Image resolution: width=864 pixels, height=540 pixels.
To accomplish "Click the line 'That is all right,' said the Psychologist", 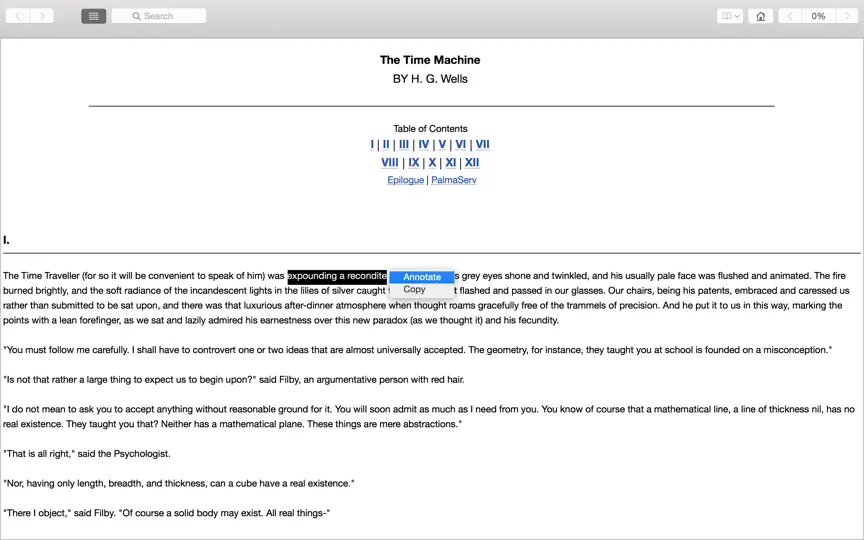I will click(87, 453).
